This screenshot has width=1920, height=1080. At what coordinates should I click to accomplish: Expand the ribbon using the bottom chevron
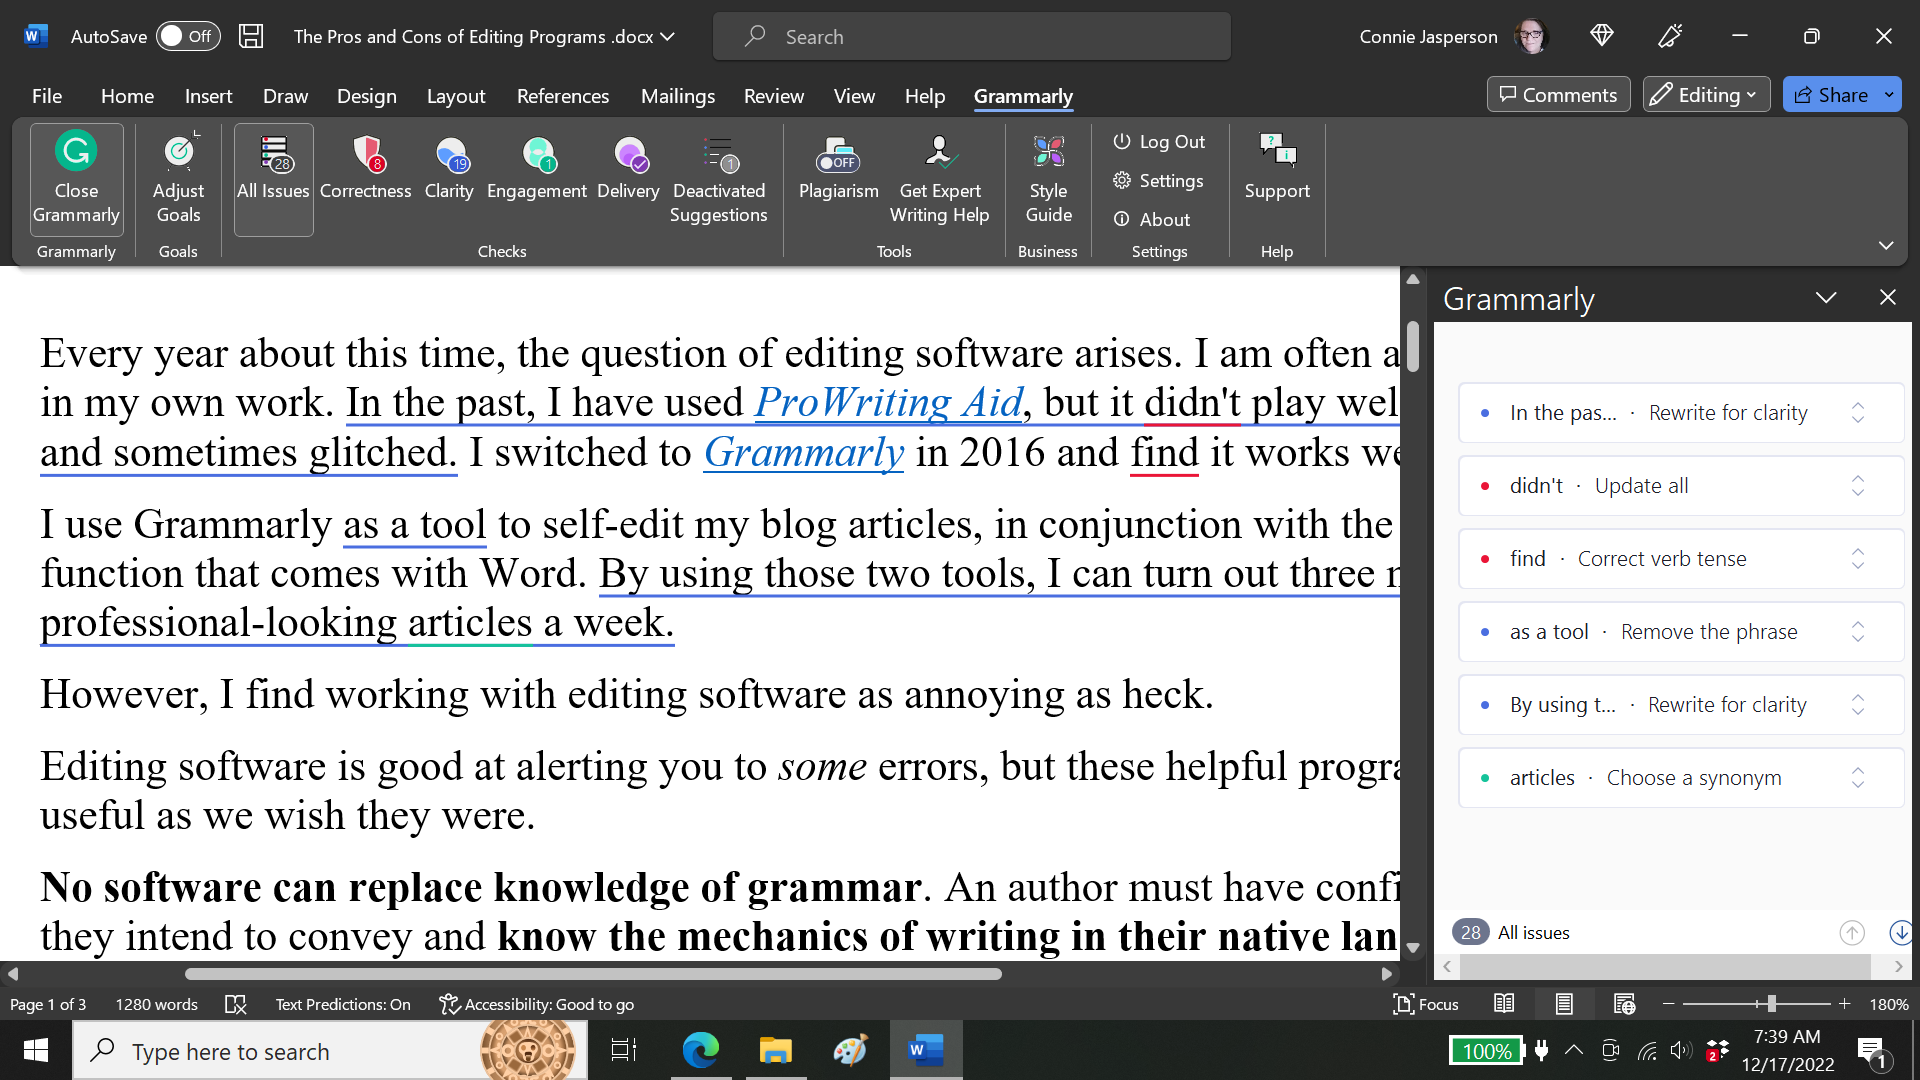click(1887, 246)
